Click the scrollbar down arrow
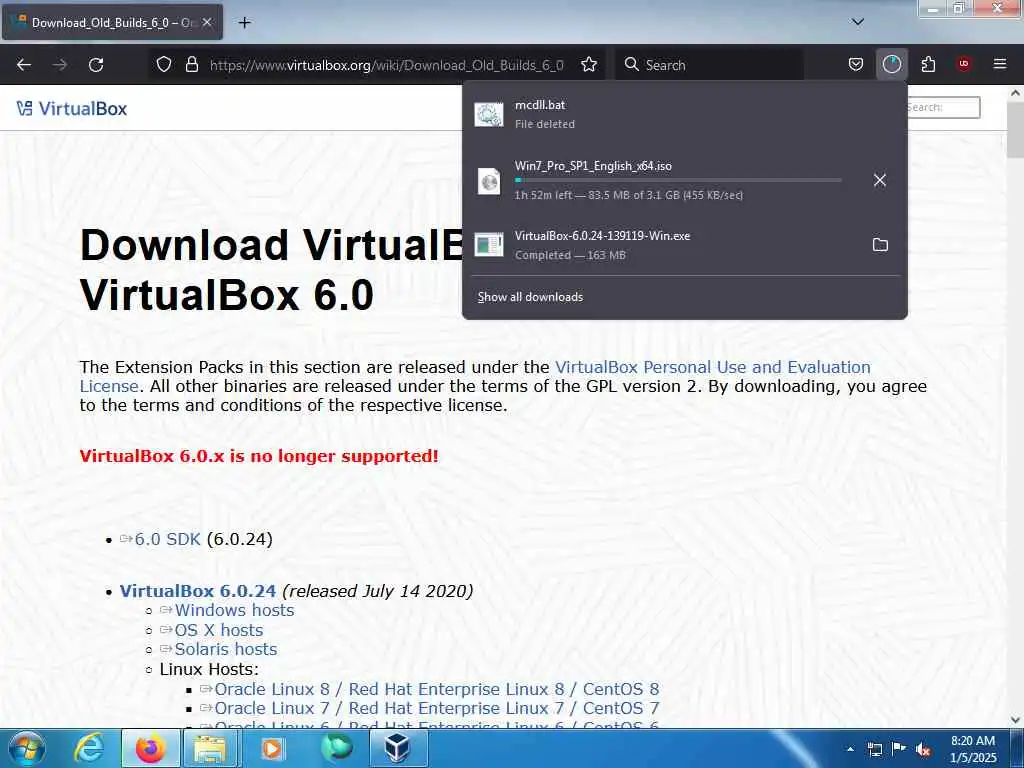This screenshot has width=1024, height=768. point(1015,720)
